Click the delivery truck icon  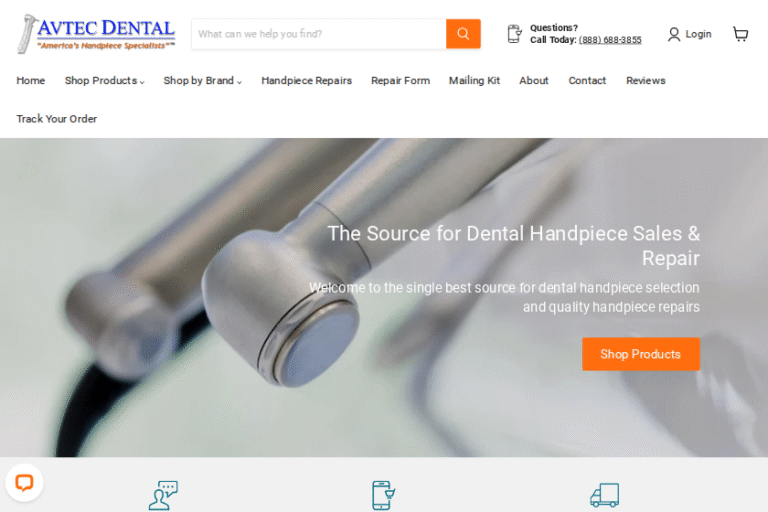click(604, 495)
